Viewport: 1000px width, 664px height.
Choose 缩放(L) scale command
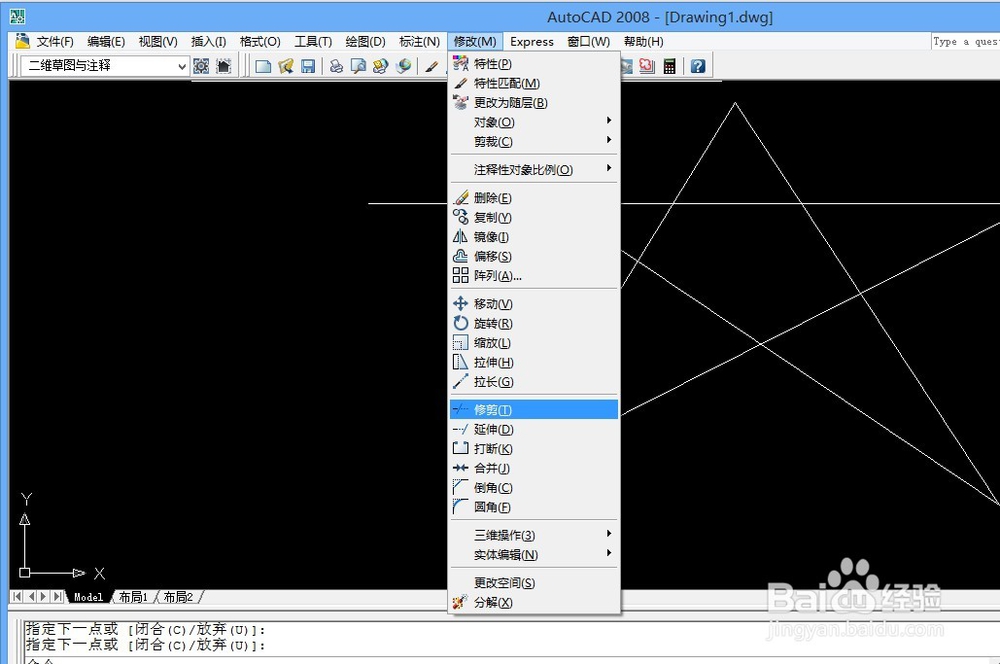pyautogui.click(x=534, y=343)
